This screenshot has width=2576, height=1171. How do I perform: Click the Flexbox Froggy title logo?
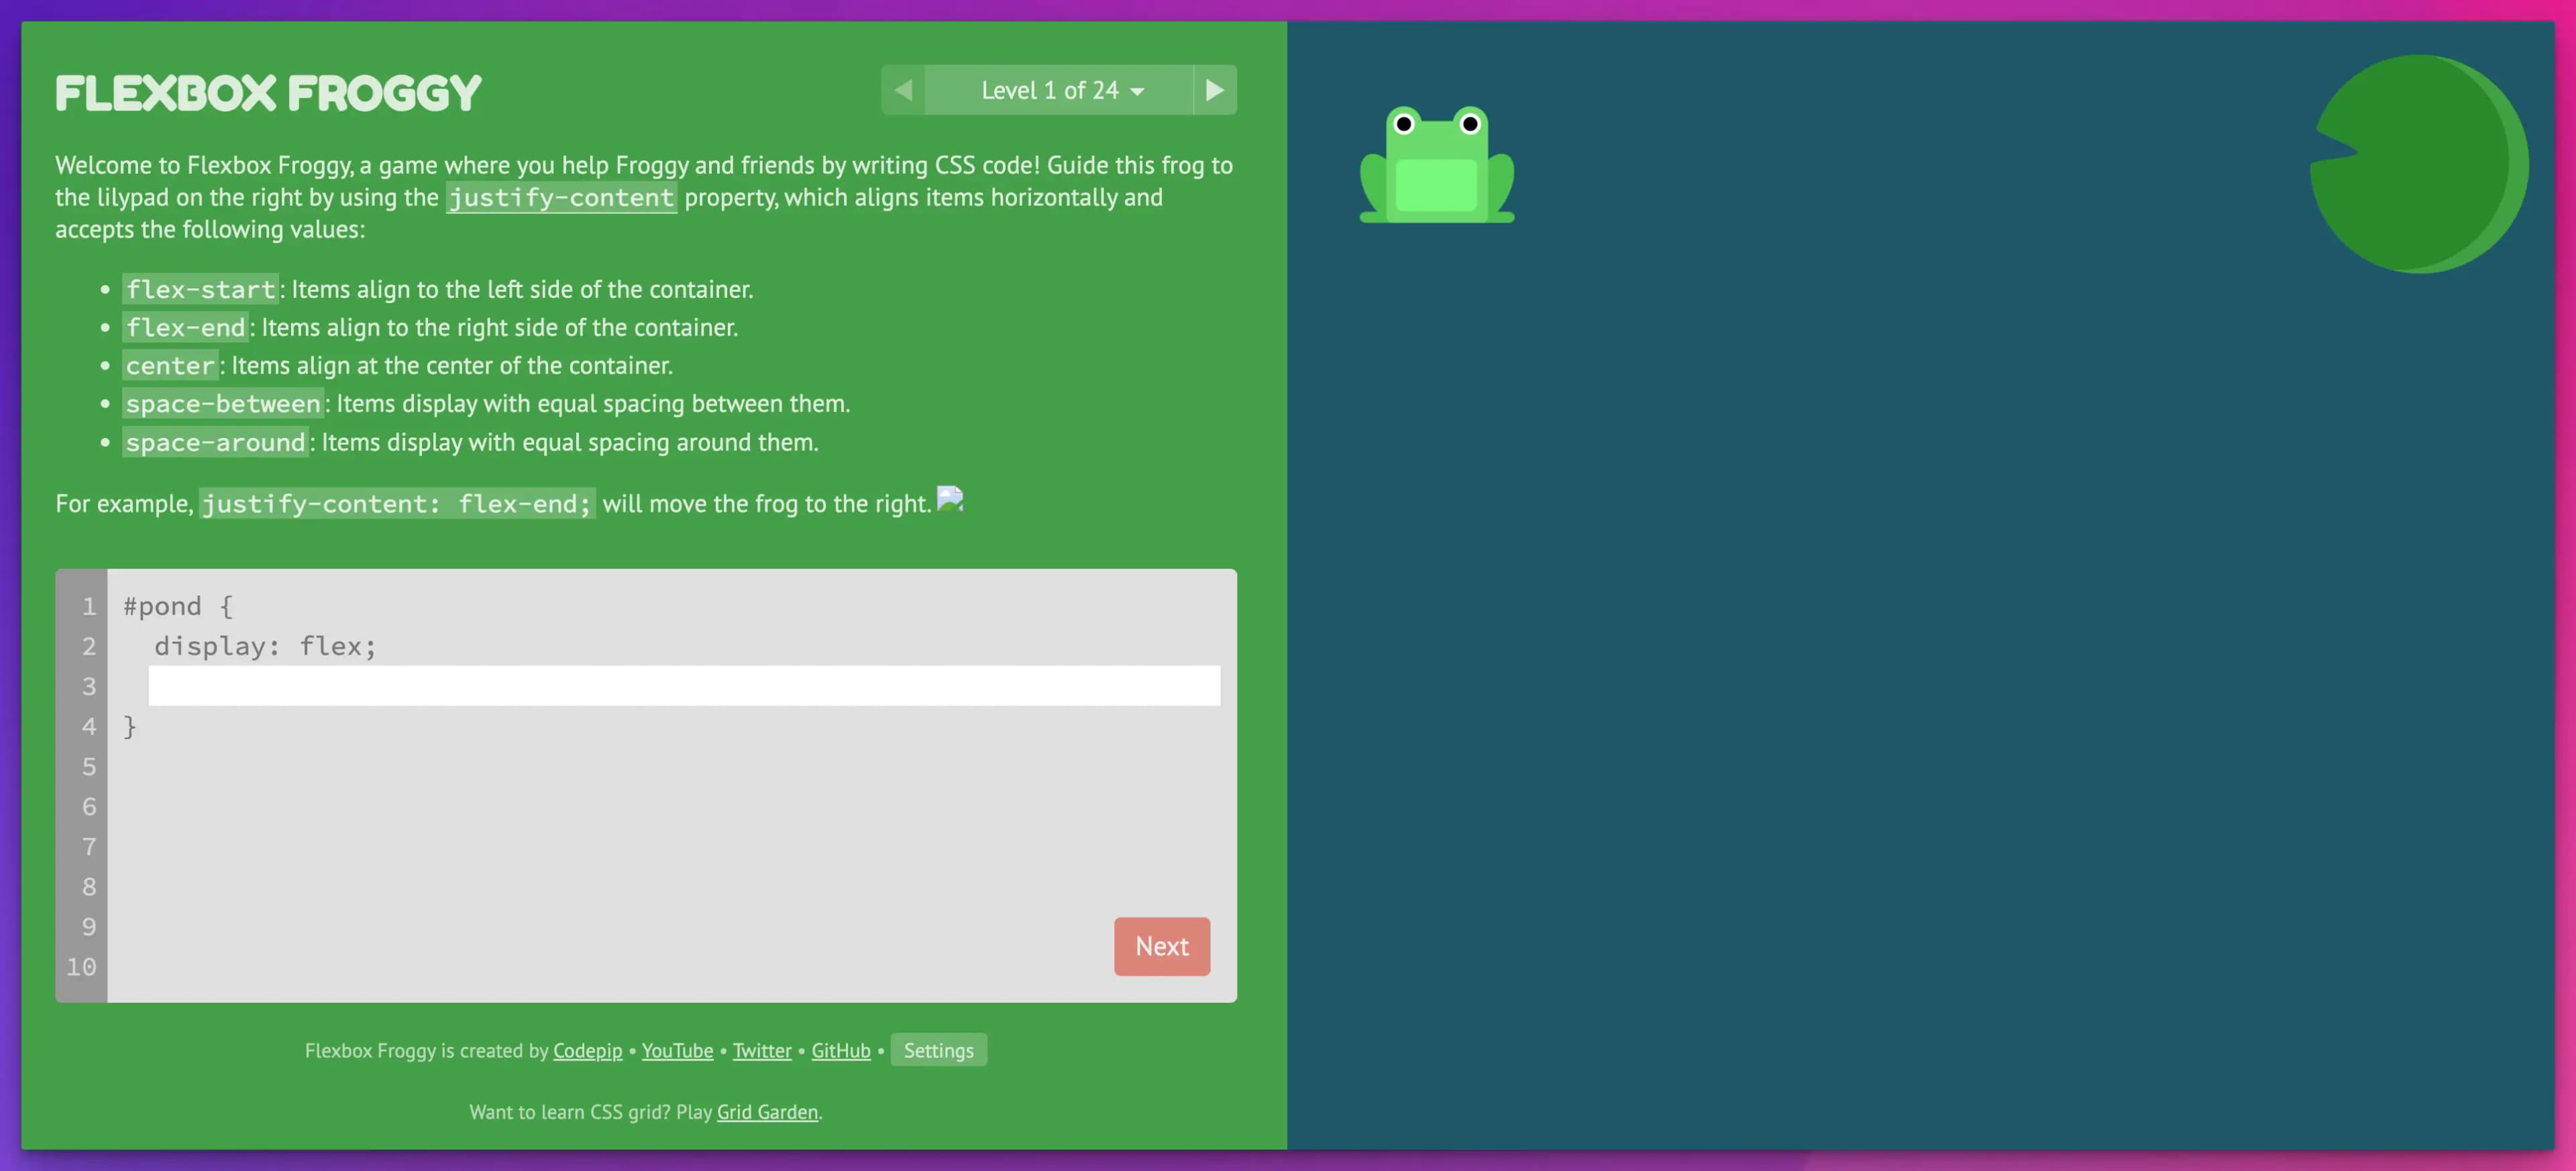click(x=268, y=92)
